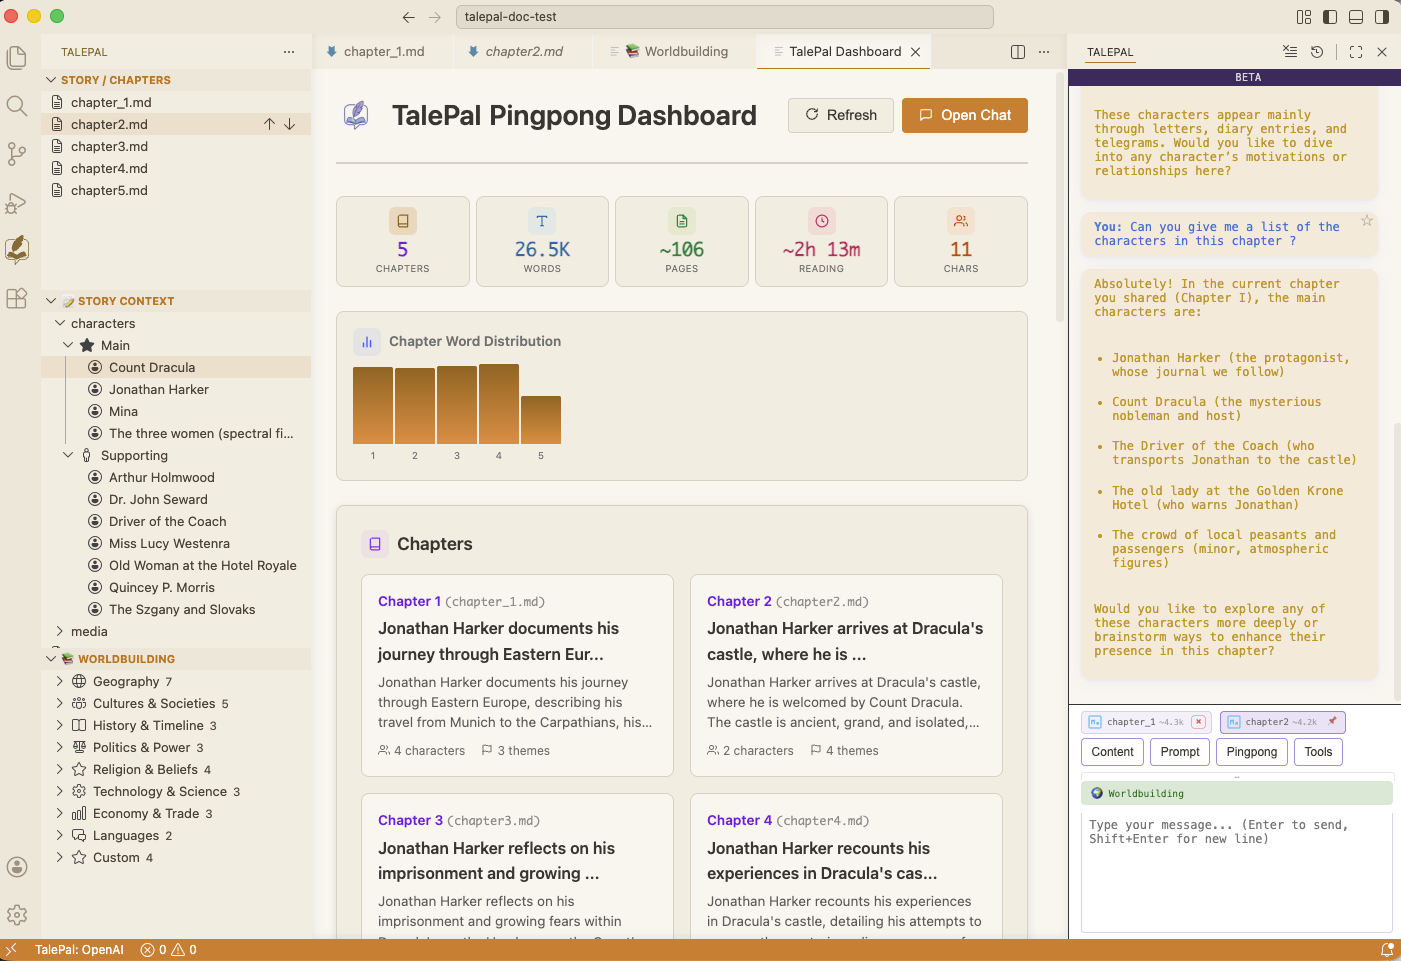Focus the chat message input box
Screen dimensions: 1401x961
(x=1237, y=870)
